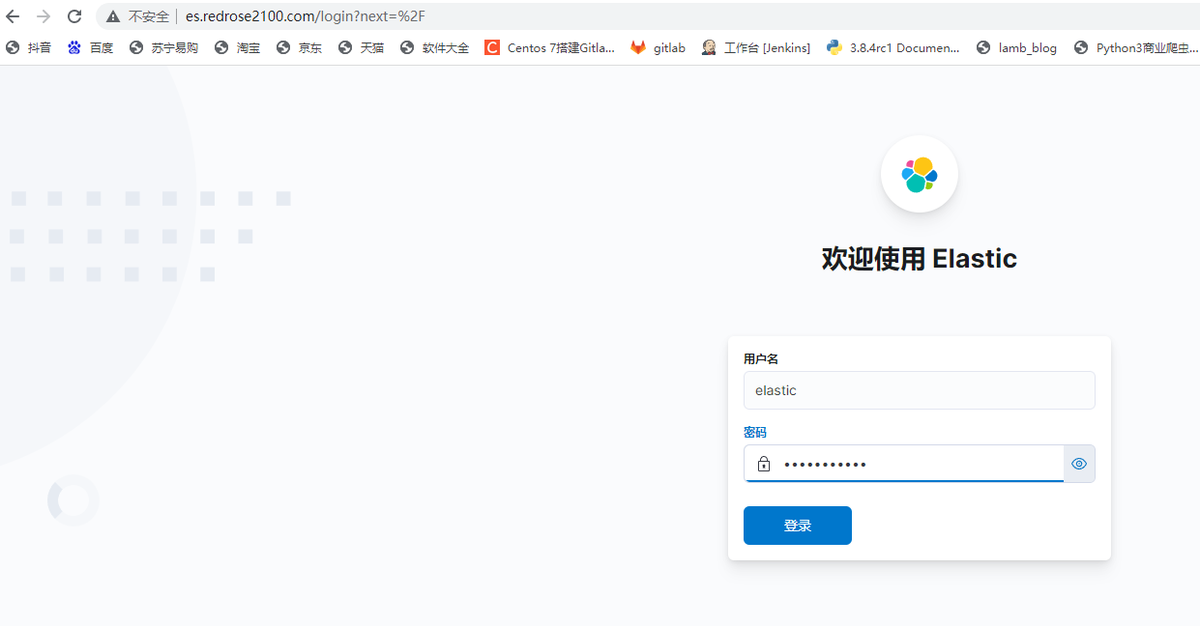Reload the page with refresh icon
The width and height of the screenshot is (1200, 626).
pyautogui.click(x=74, y=16)
